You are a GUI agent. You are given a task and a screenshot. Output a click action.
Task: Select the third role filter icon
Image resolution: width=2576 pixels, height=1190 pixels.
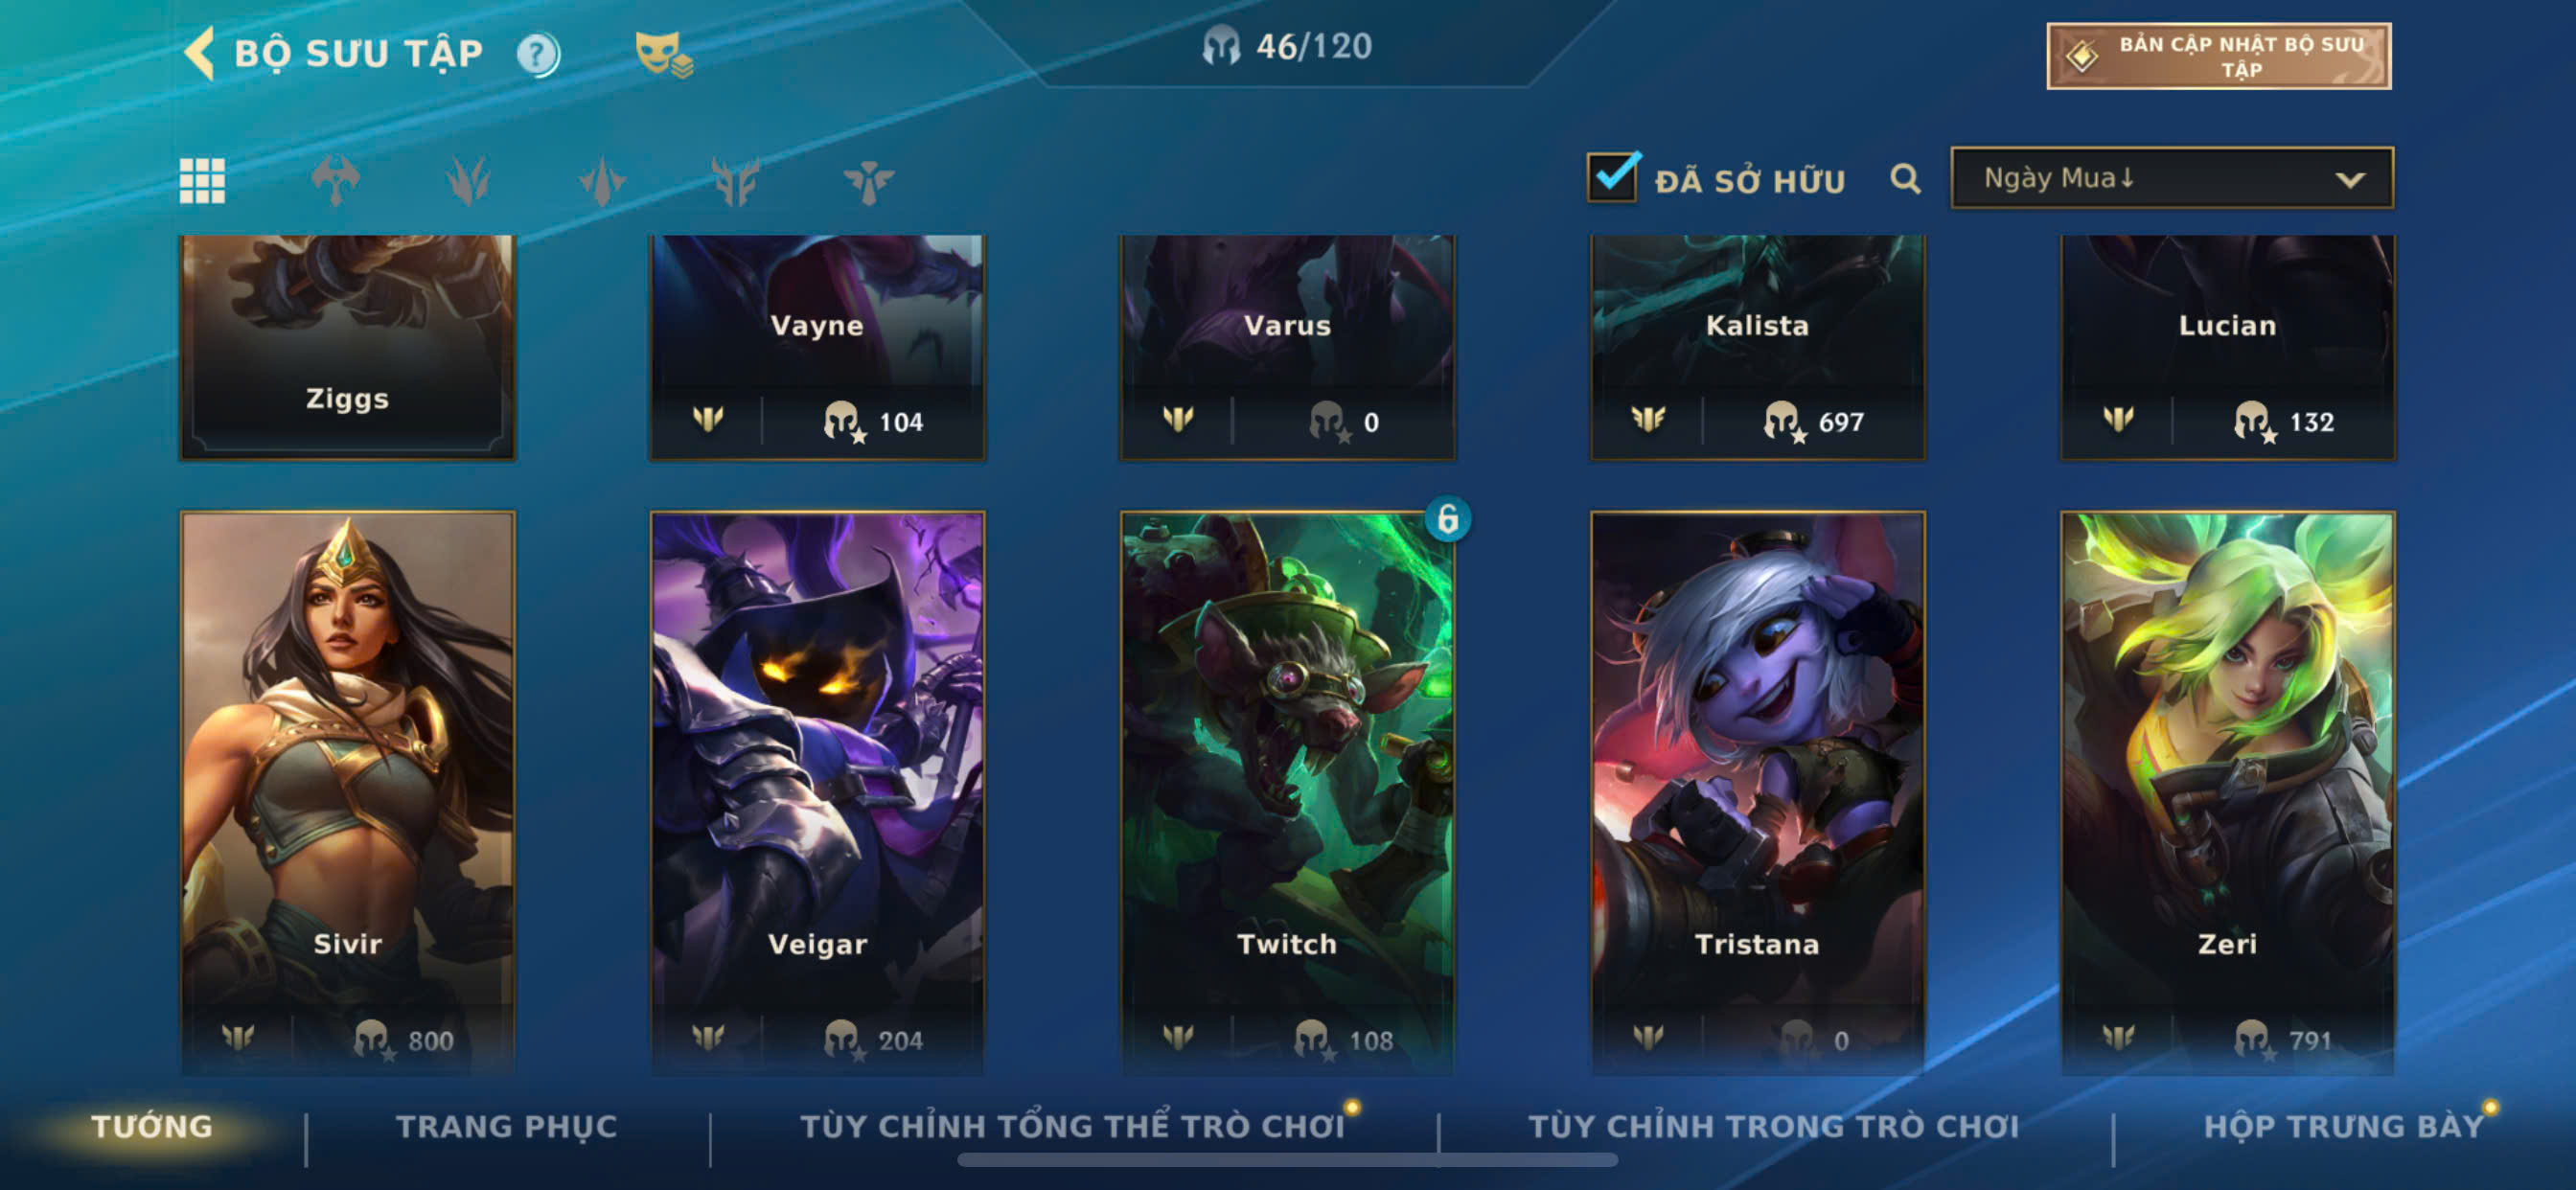click(602, 181)
